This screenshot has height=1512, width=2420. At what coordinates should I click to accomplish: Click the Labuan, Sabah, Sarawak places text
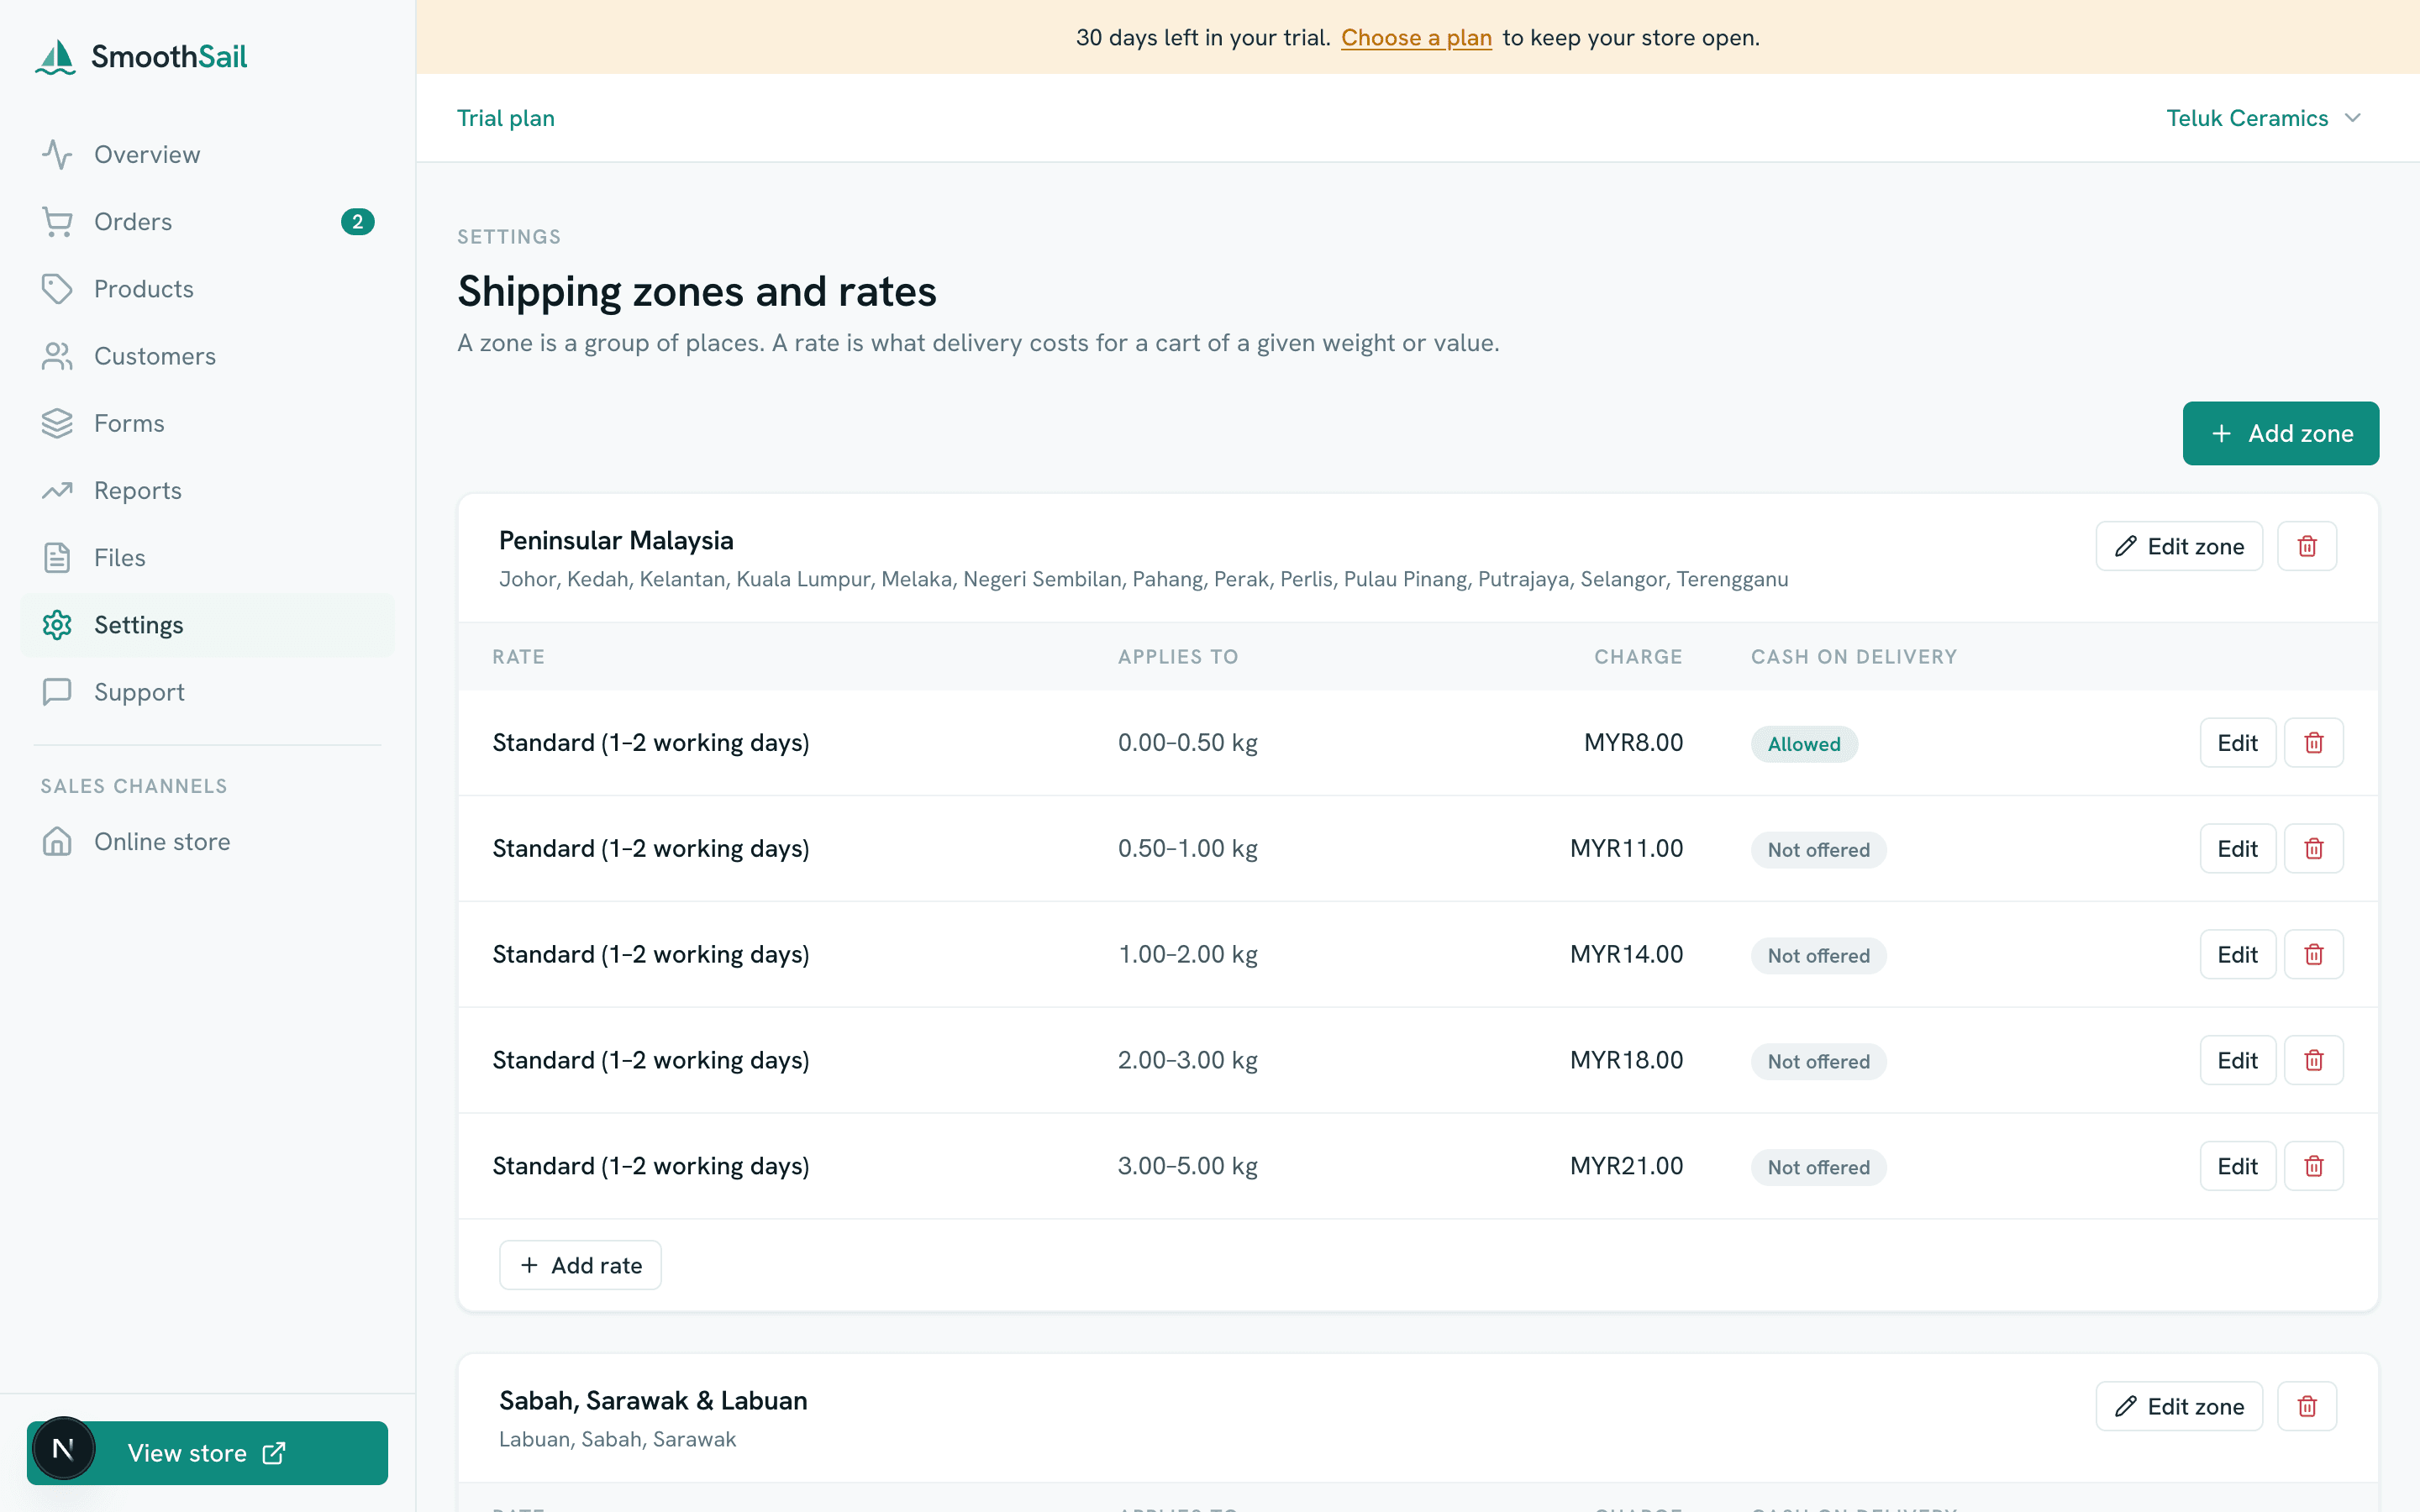[617, 1439]
